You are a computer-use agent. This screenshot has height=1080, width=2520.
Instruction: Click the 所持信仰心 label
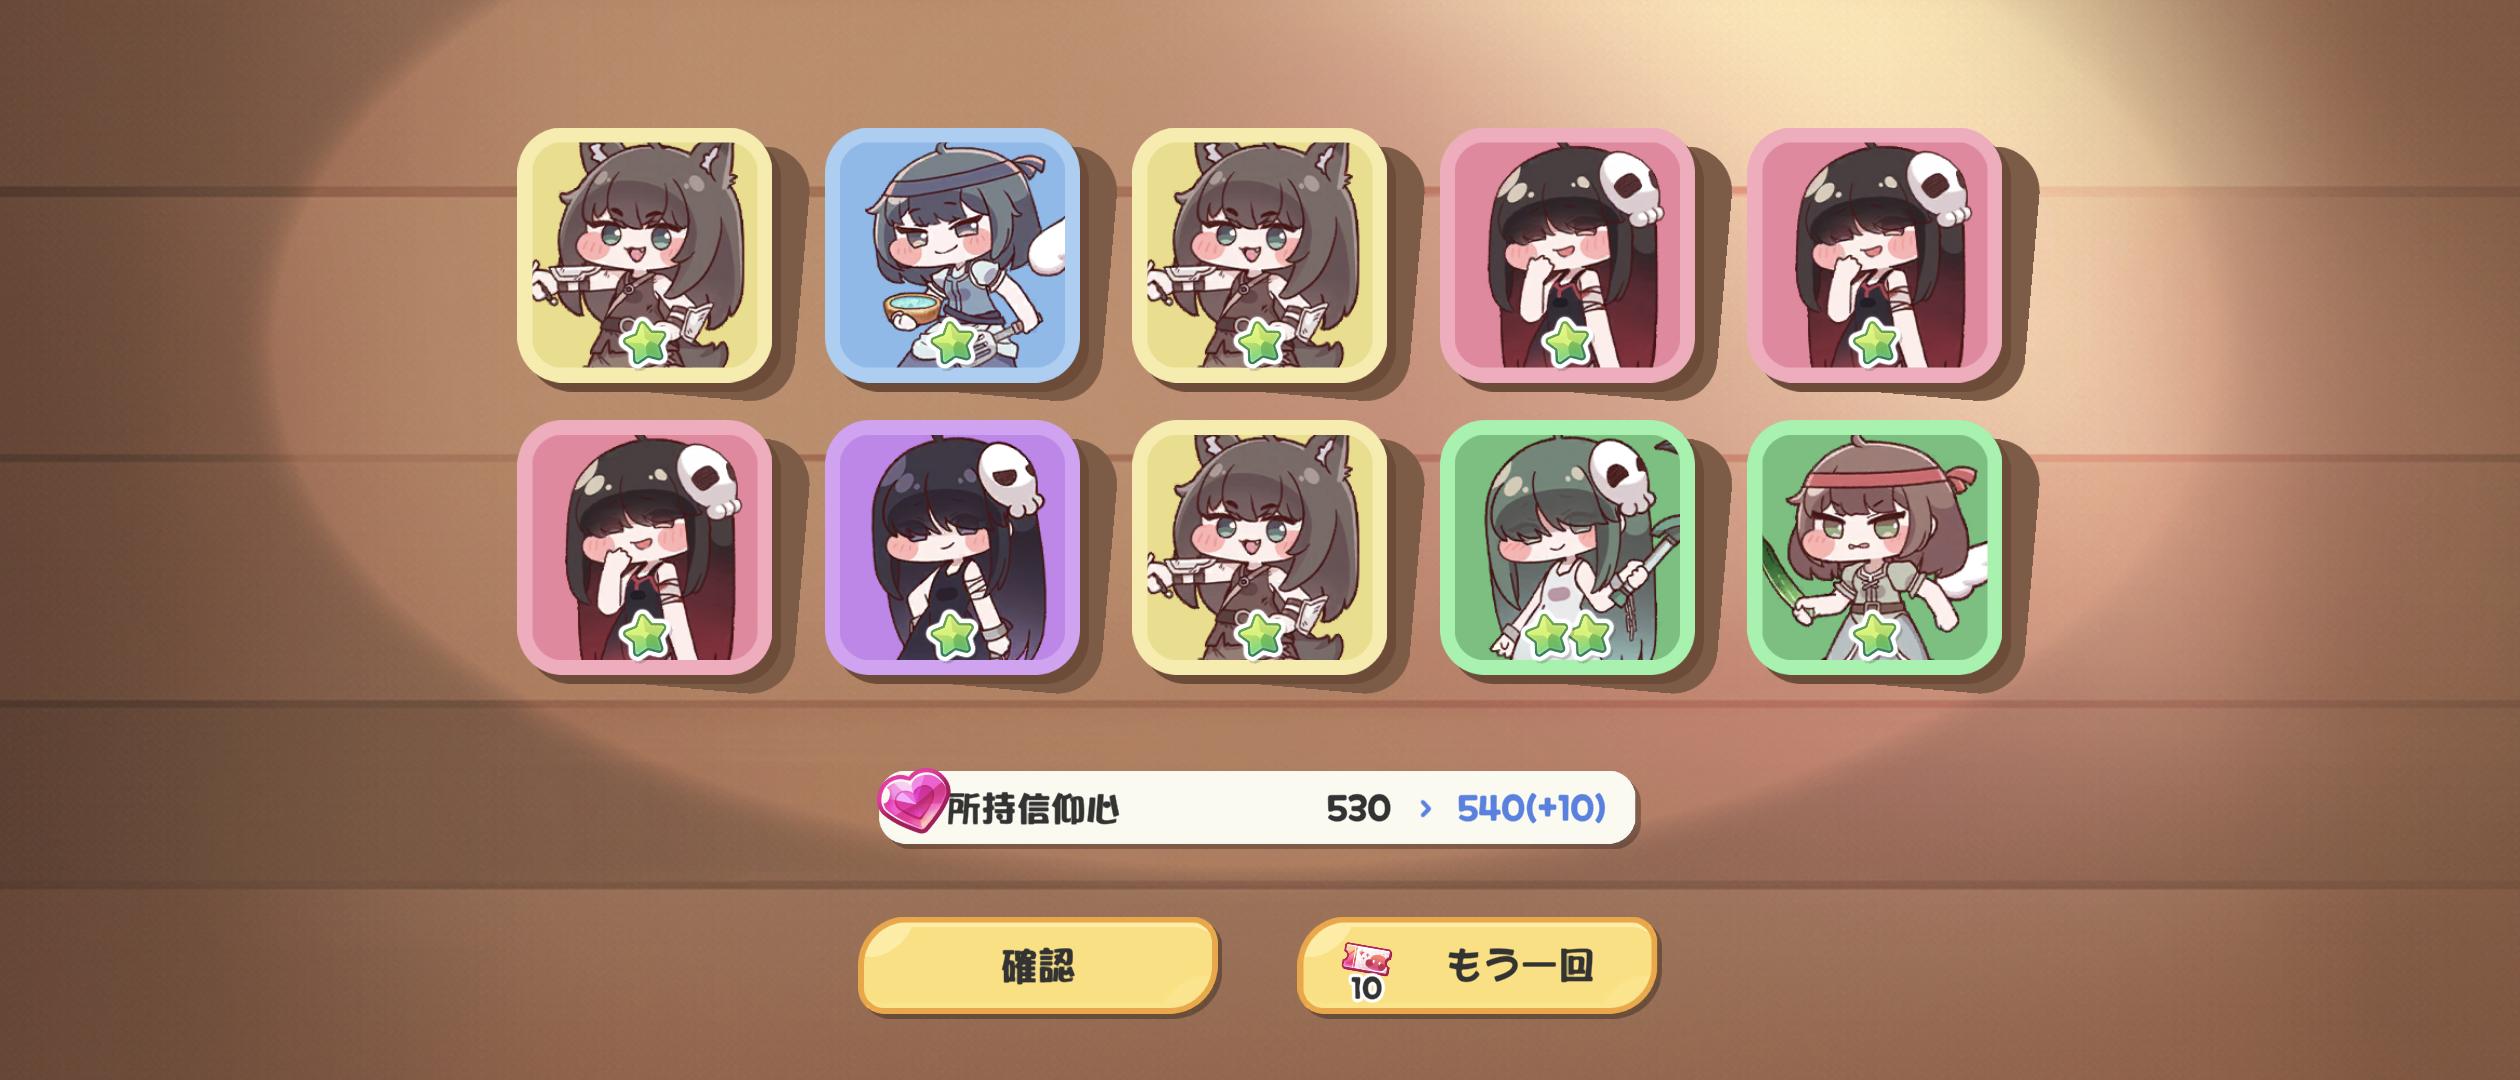[1032, 809]
